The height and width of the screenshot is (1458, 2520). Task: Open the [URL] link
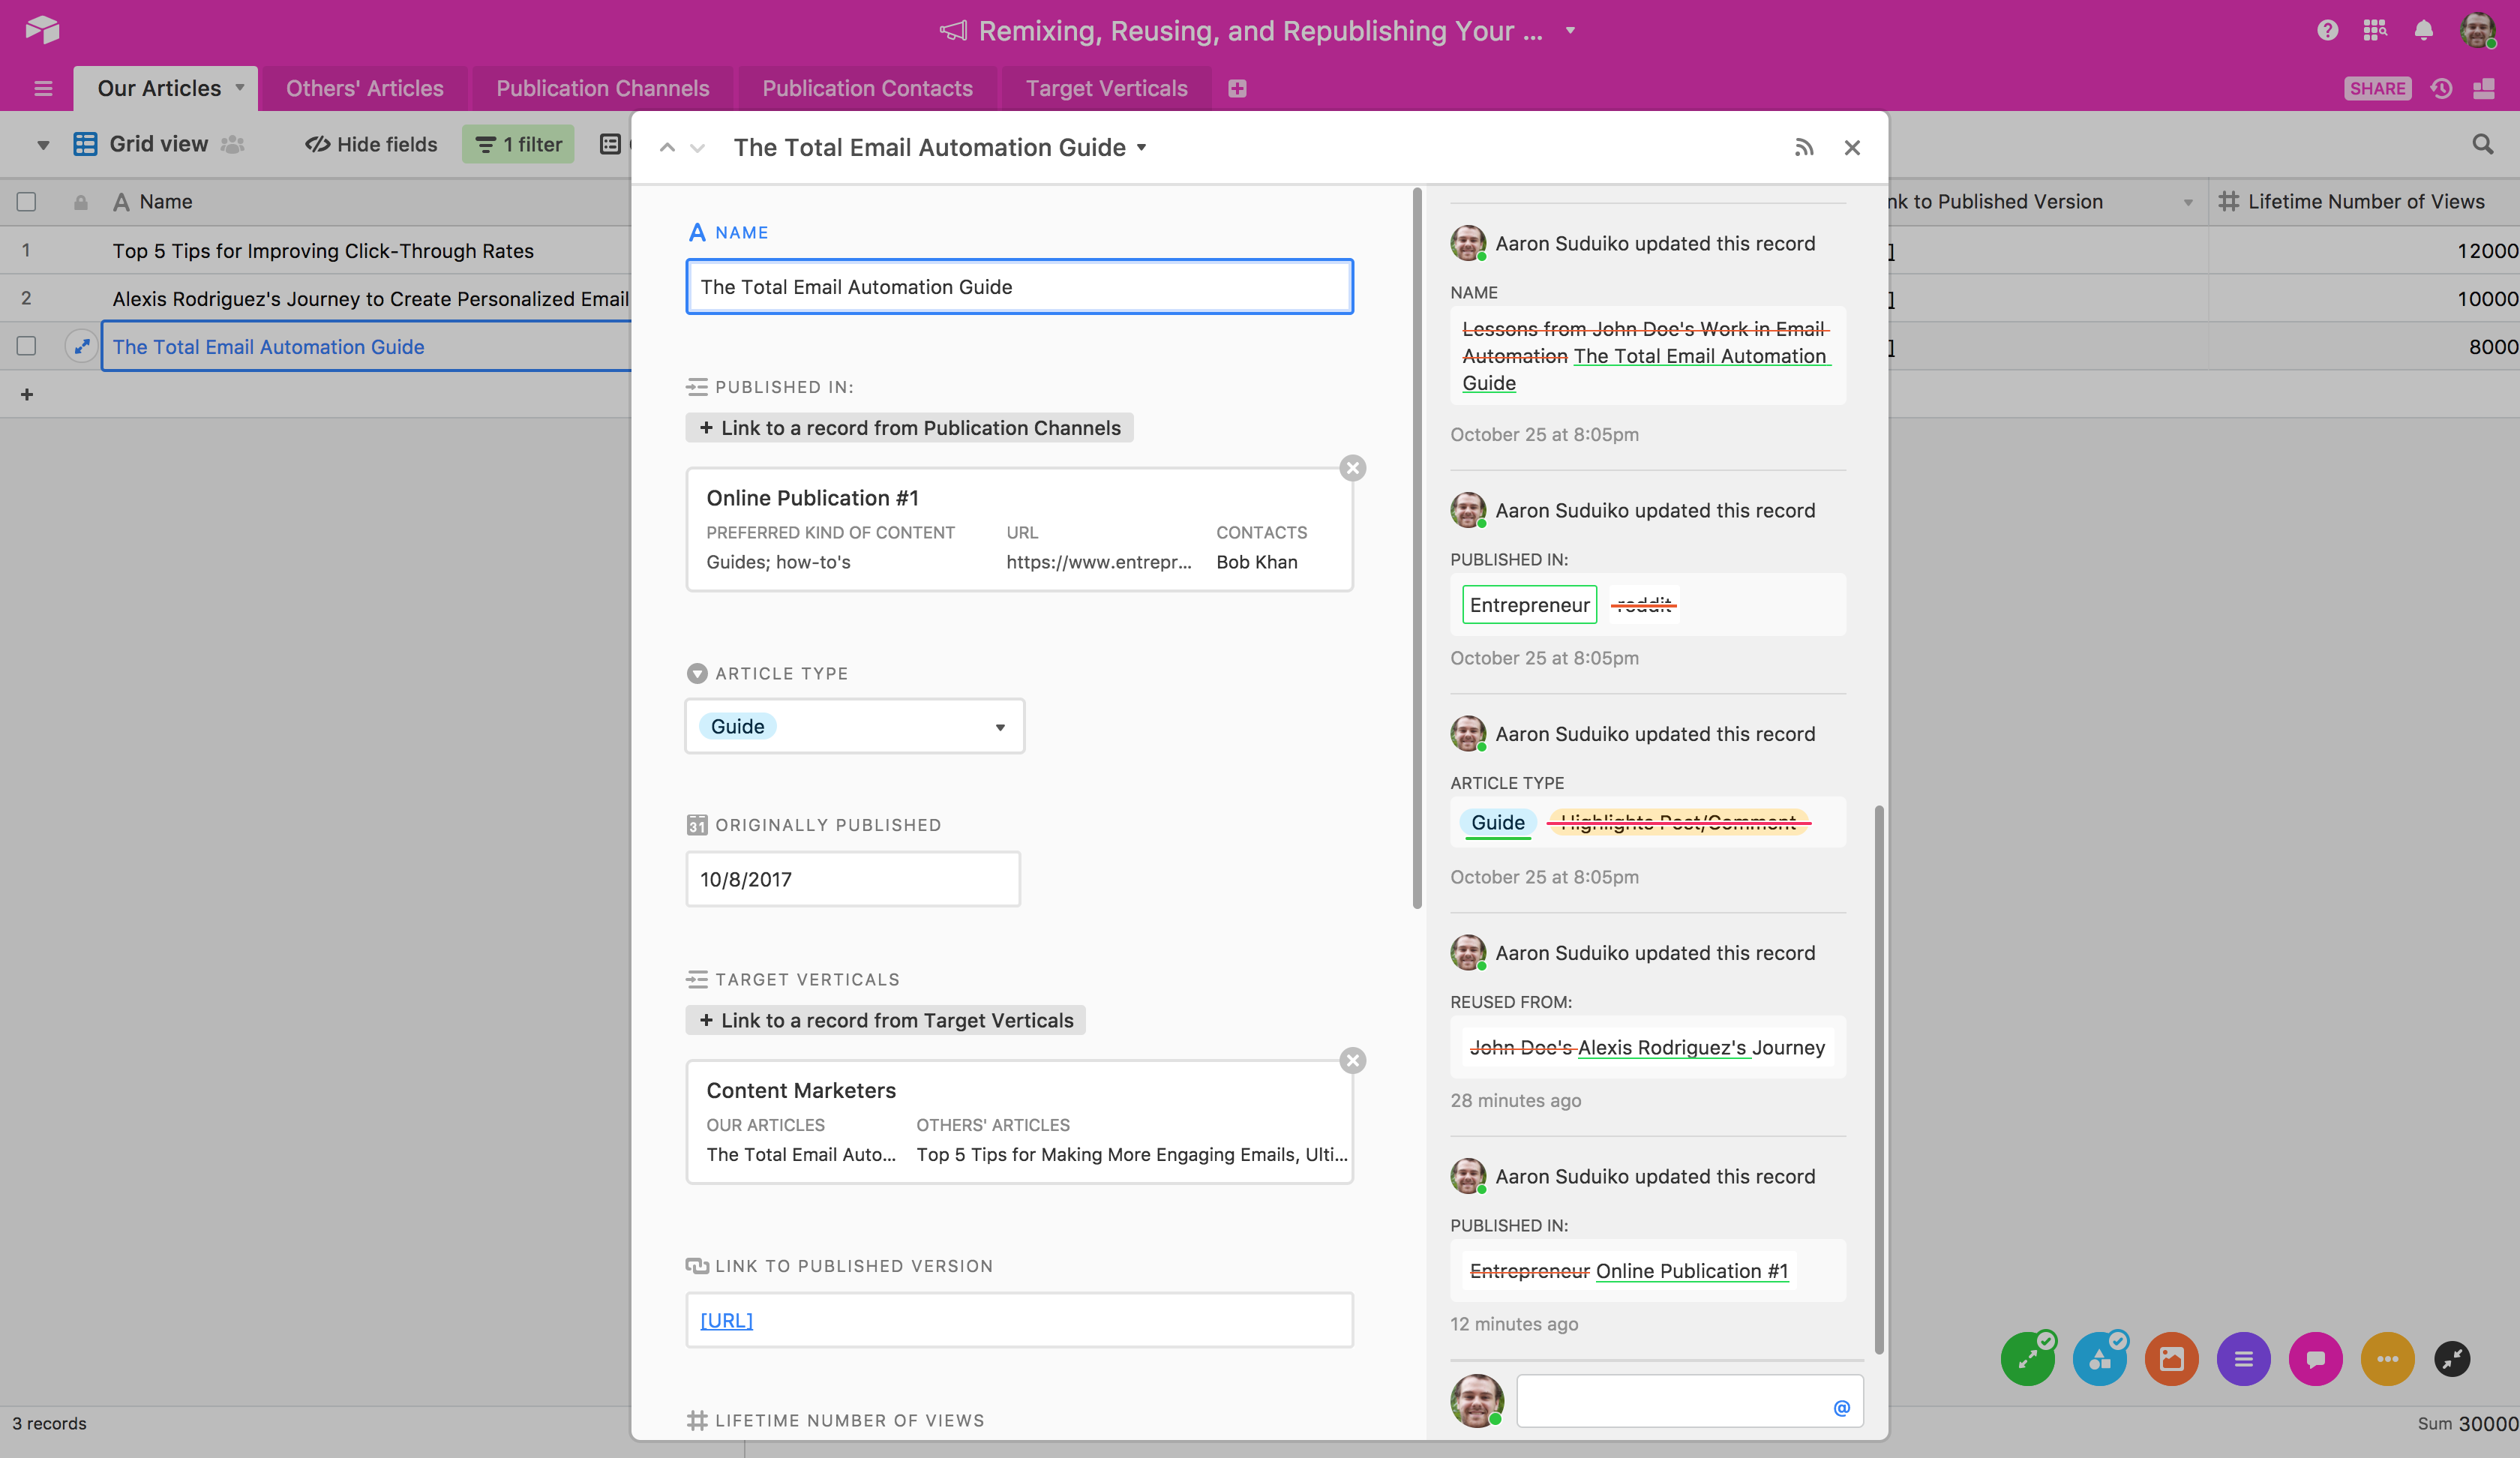[726, 1320]
